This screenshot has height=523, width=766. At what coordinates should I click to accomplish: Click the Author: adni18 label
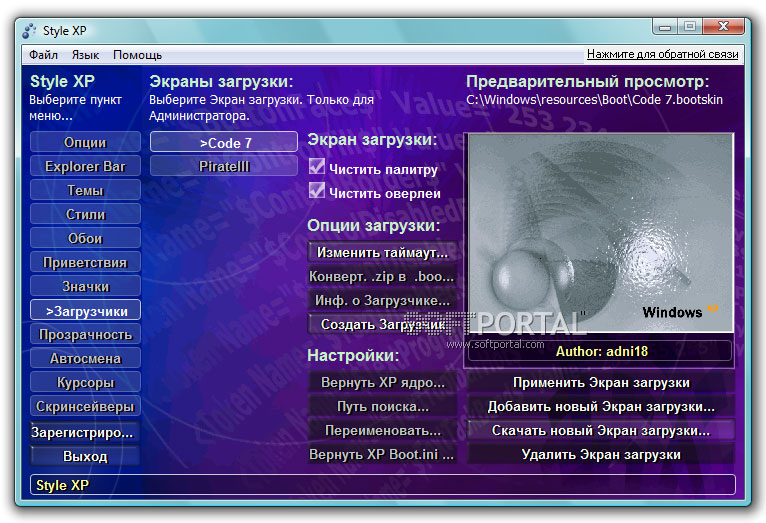click(x=601, y=351)
